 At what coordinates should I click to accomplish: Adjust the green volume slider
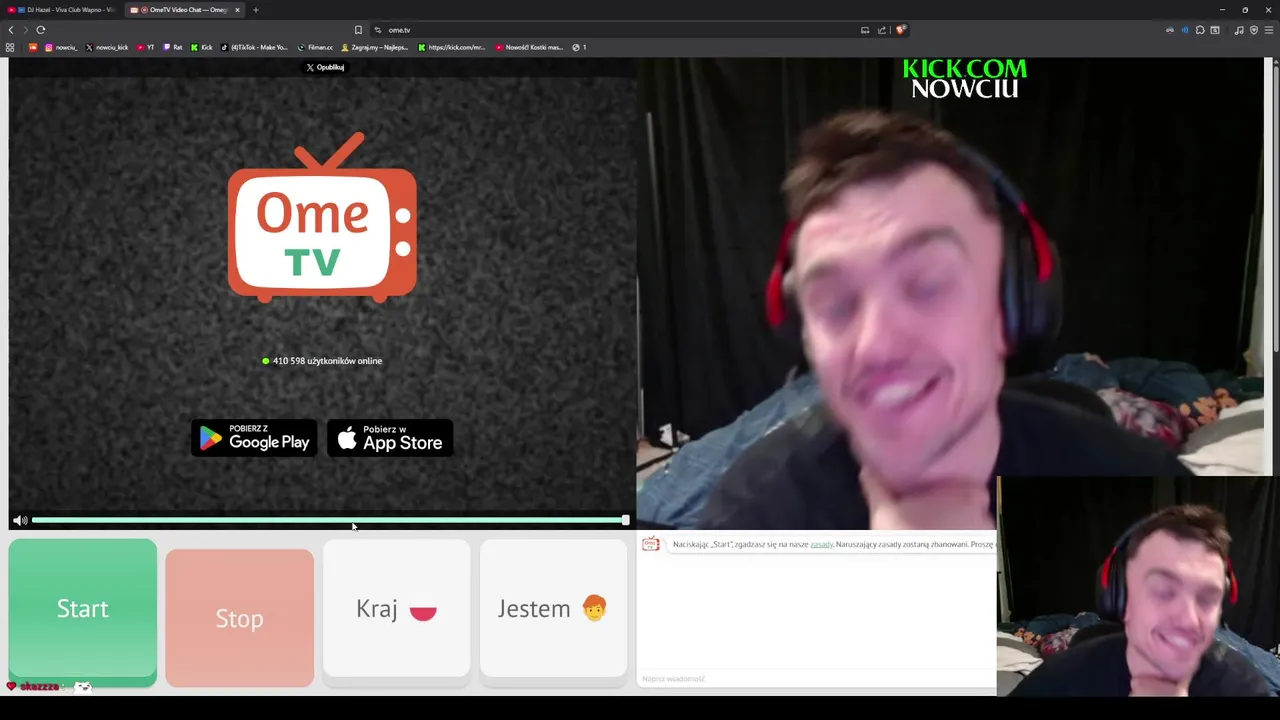(330, 520)
